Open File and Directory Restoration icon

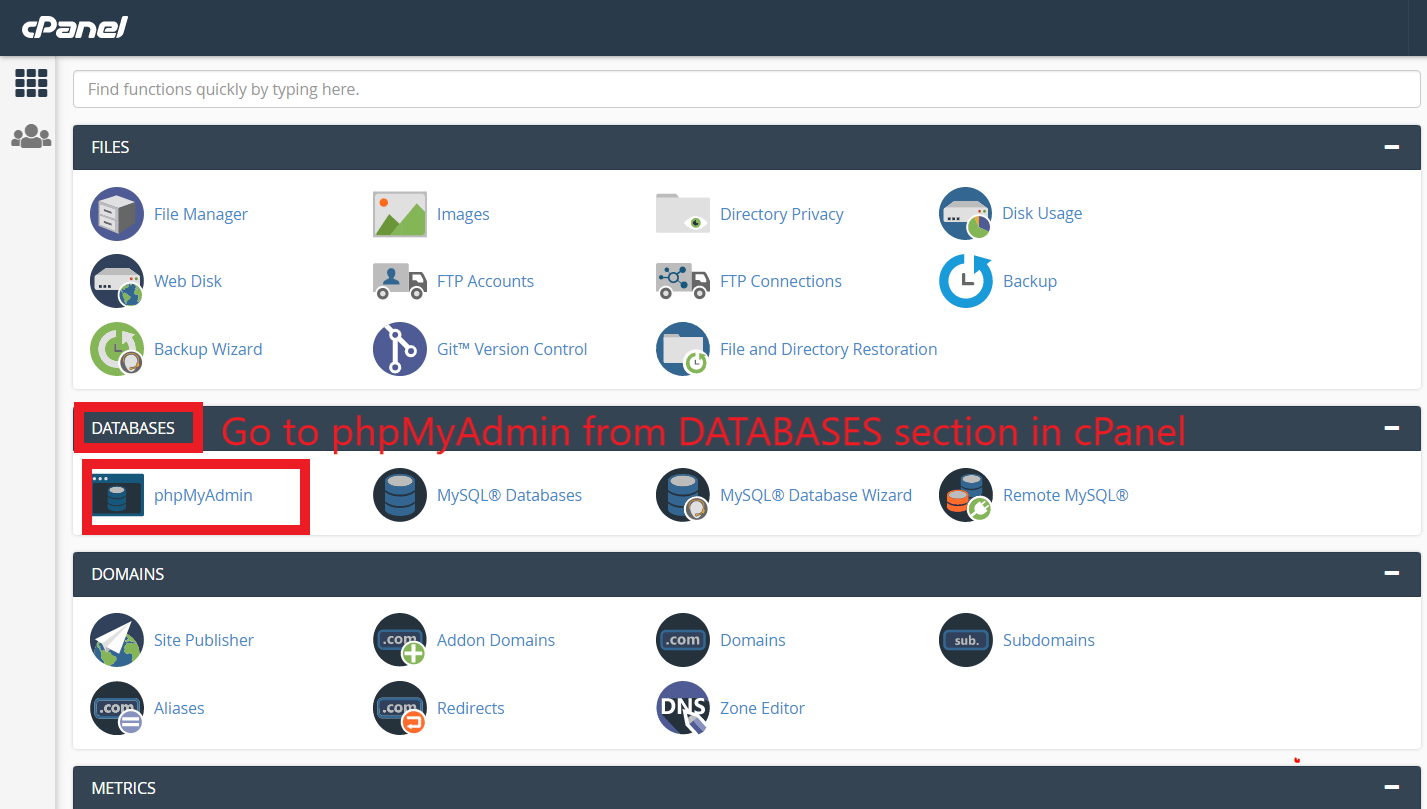click(x=683, y=349)
